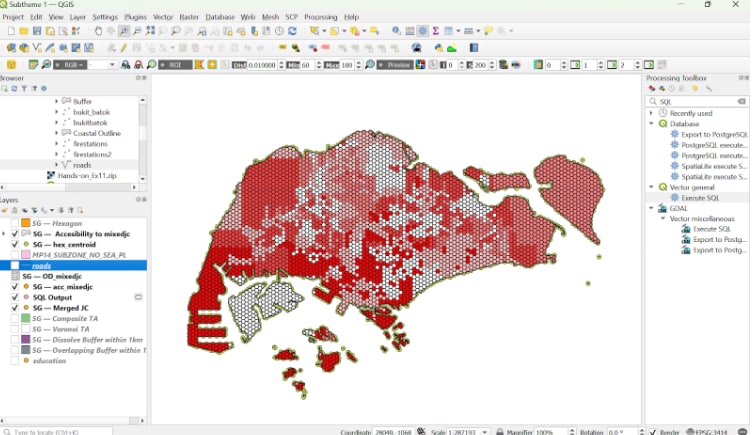Click the Refresh map icon
The width and height of the screenshot is (755, 435).
pos(293,31)
